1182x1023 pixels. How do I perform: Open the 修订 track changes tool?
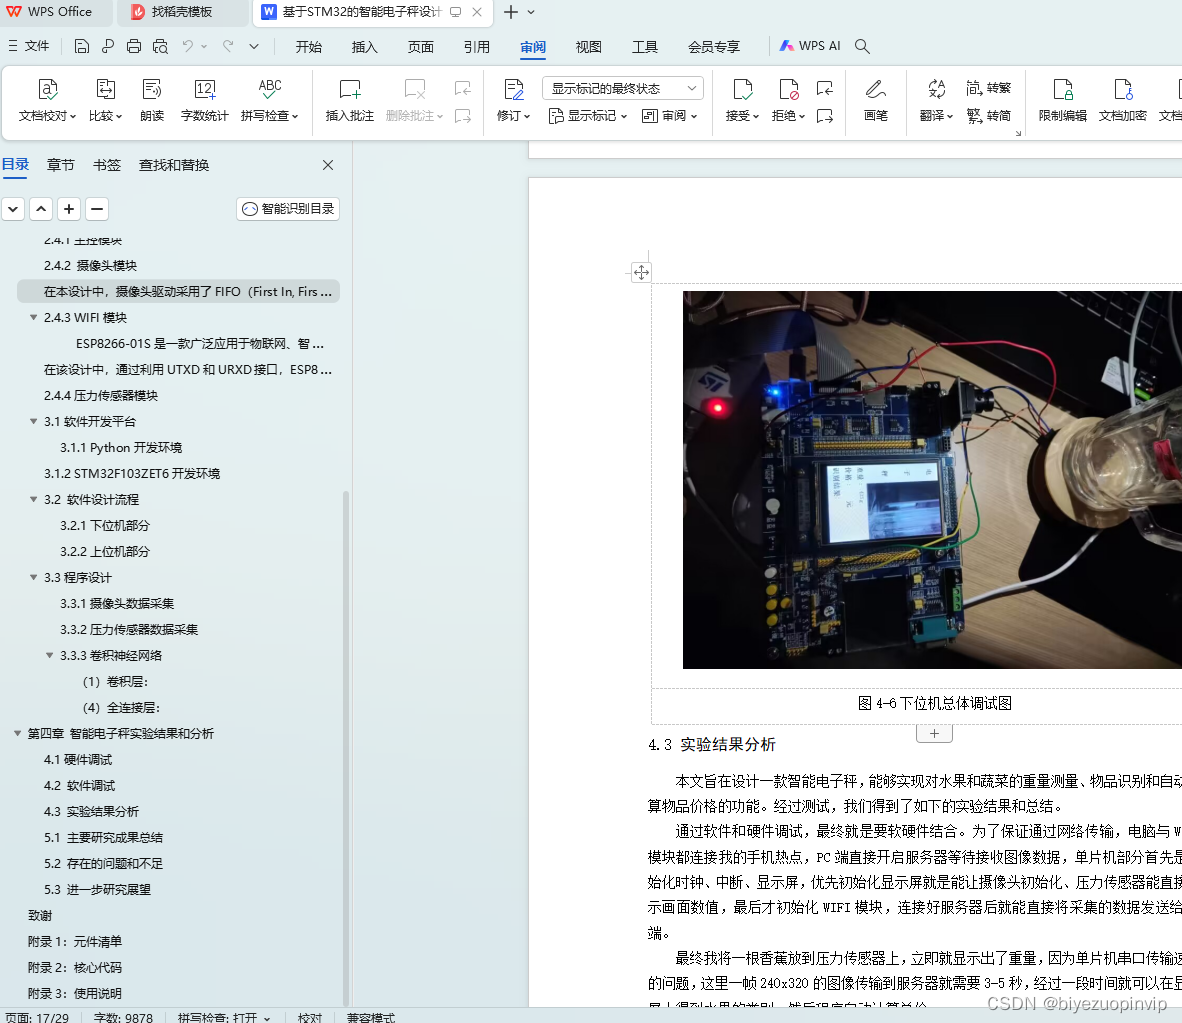click(x=513, y=100)
